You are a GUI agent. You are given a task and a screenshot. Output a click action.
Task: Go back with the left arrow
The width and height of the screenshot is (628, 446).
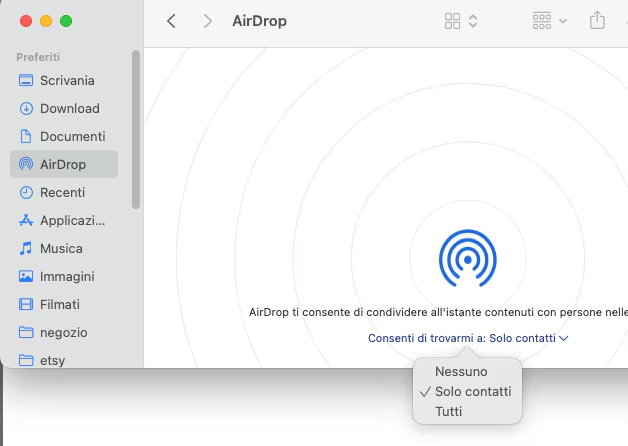point(171,21)
